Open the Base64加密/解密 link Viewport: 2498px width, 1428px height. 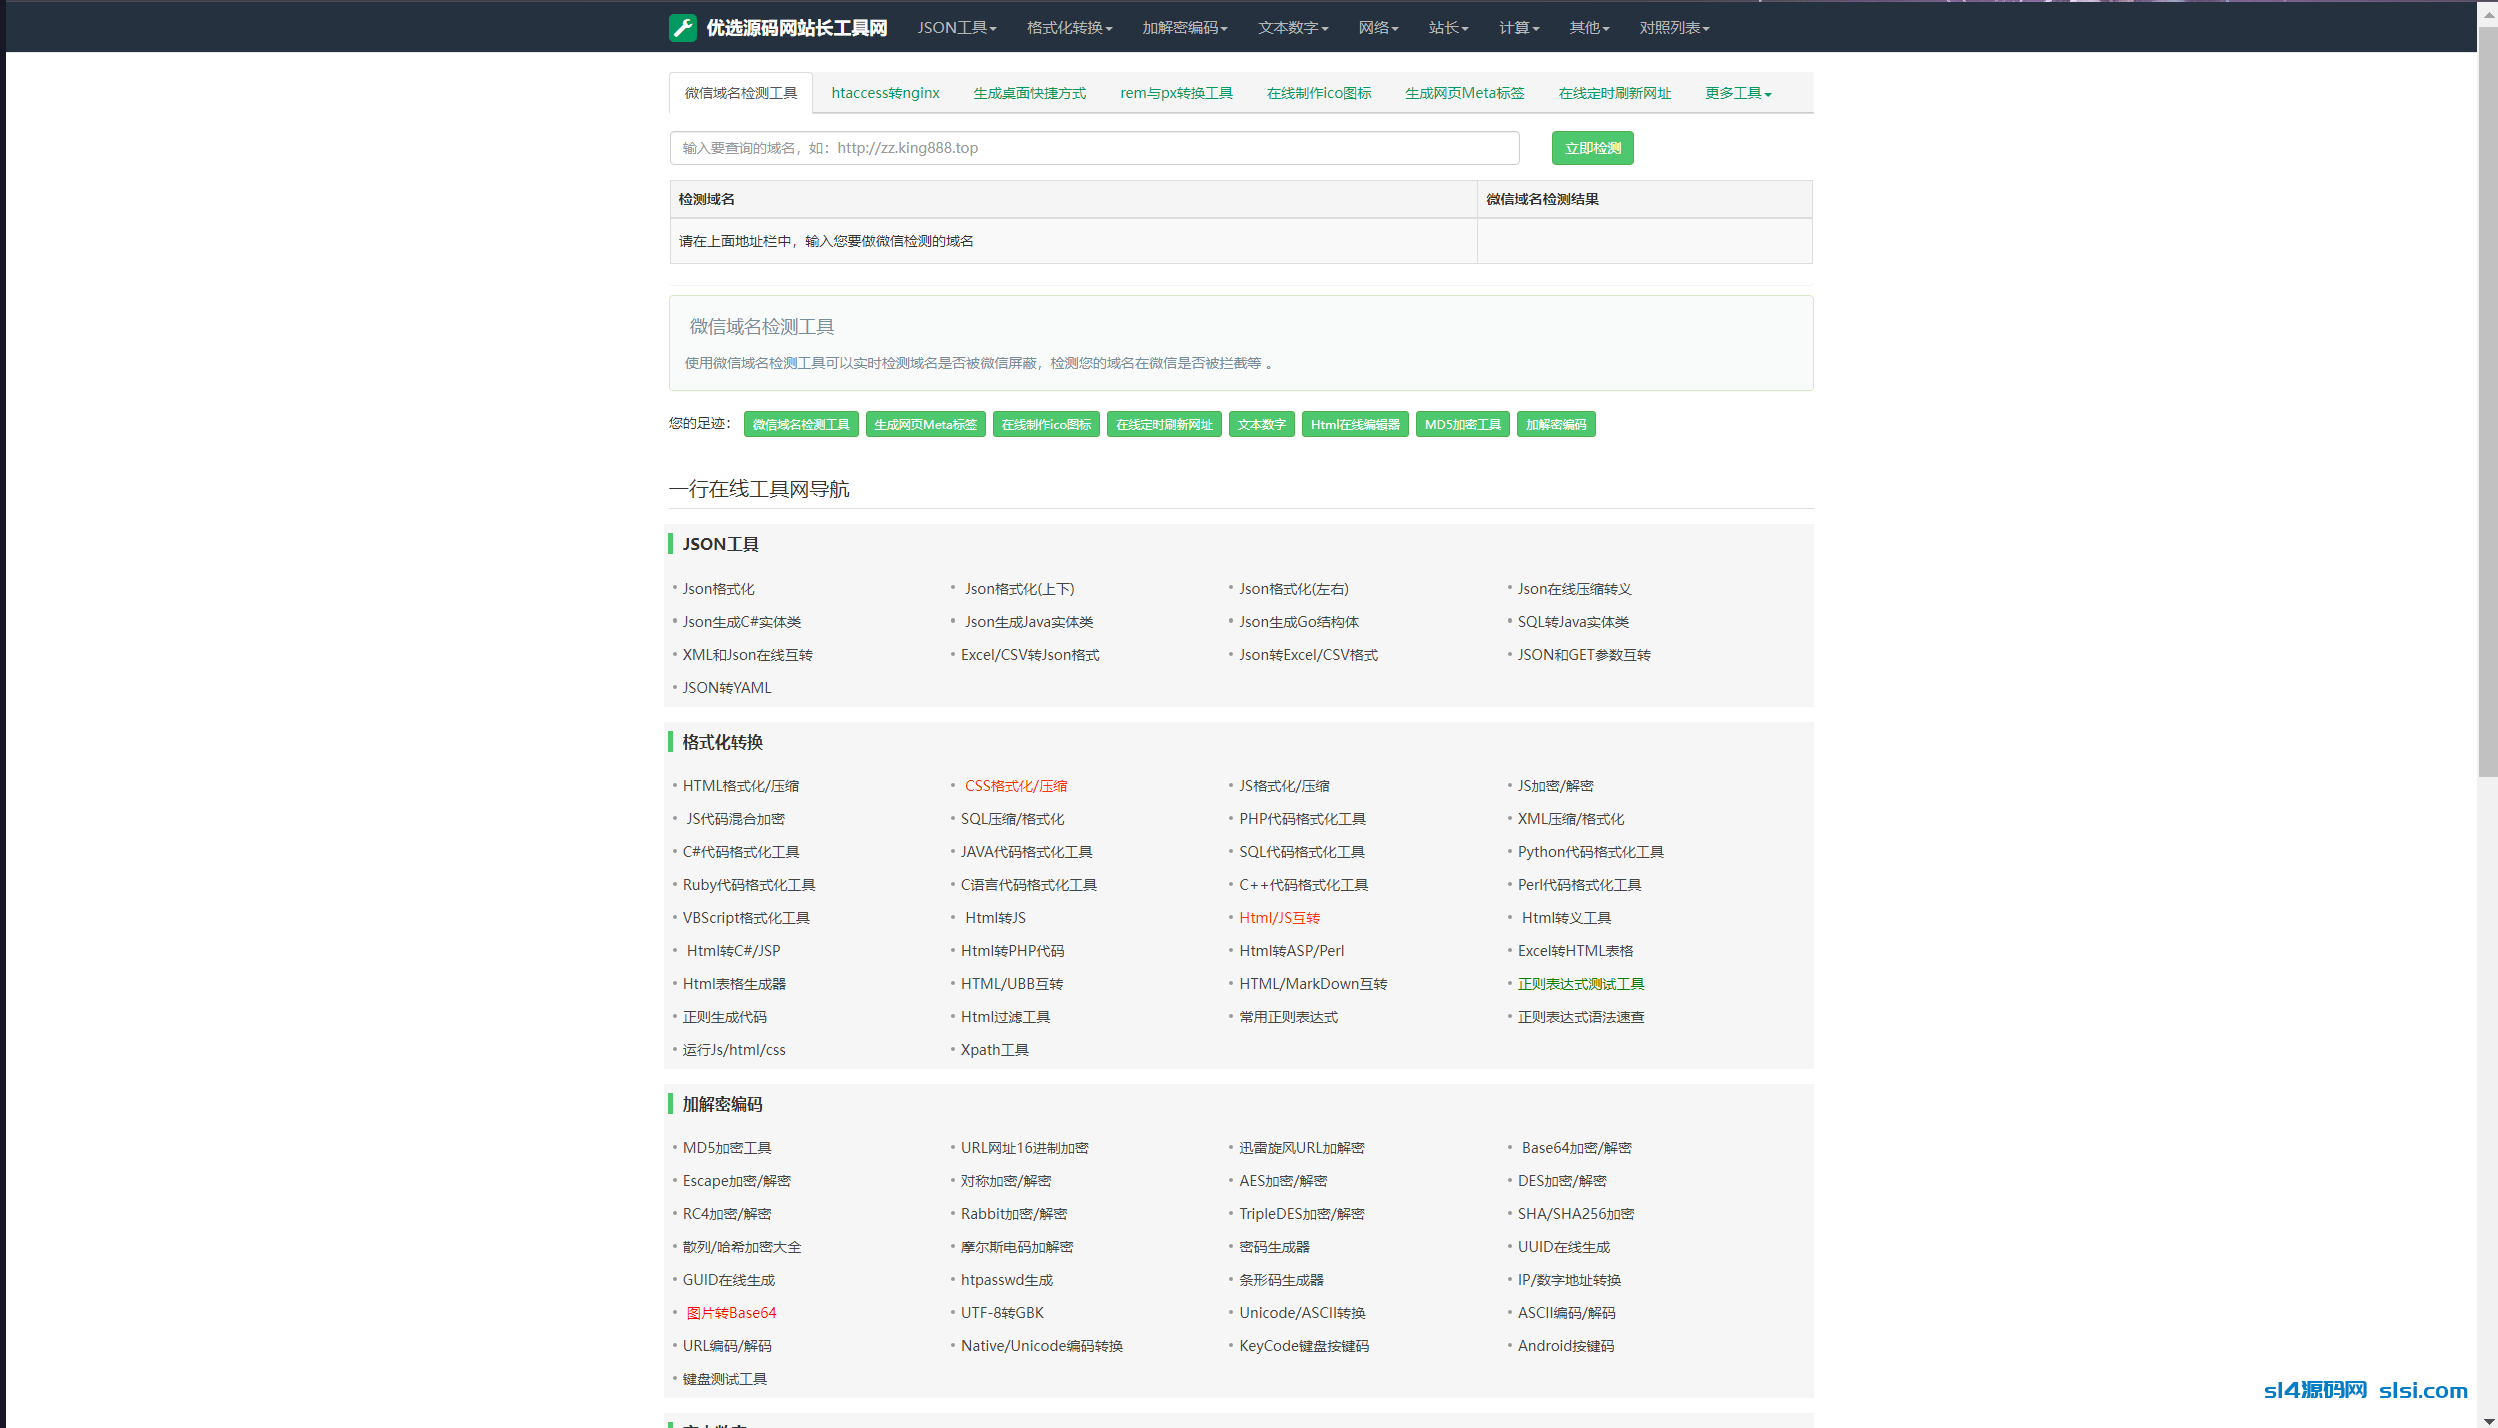[x=1576, y=1148]
